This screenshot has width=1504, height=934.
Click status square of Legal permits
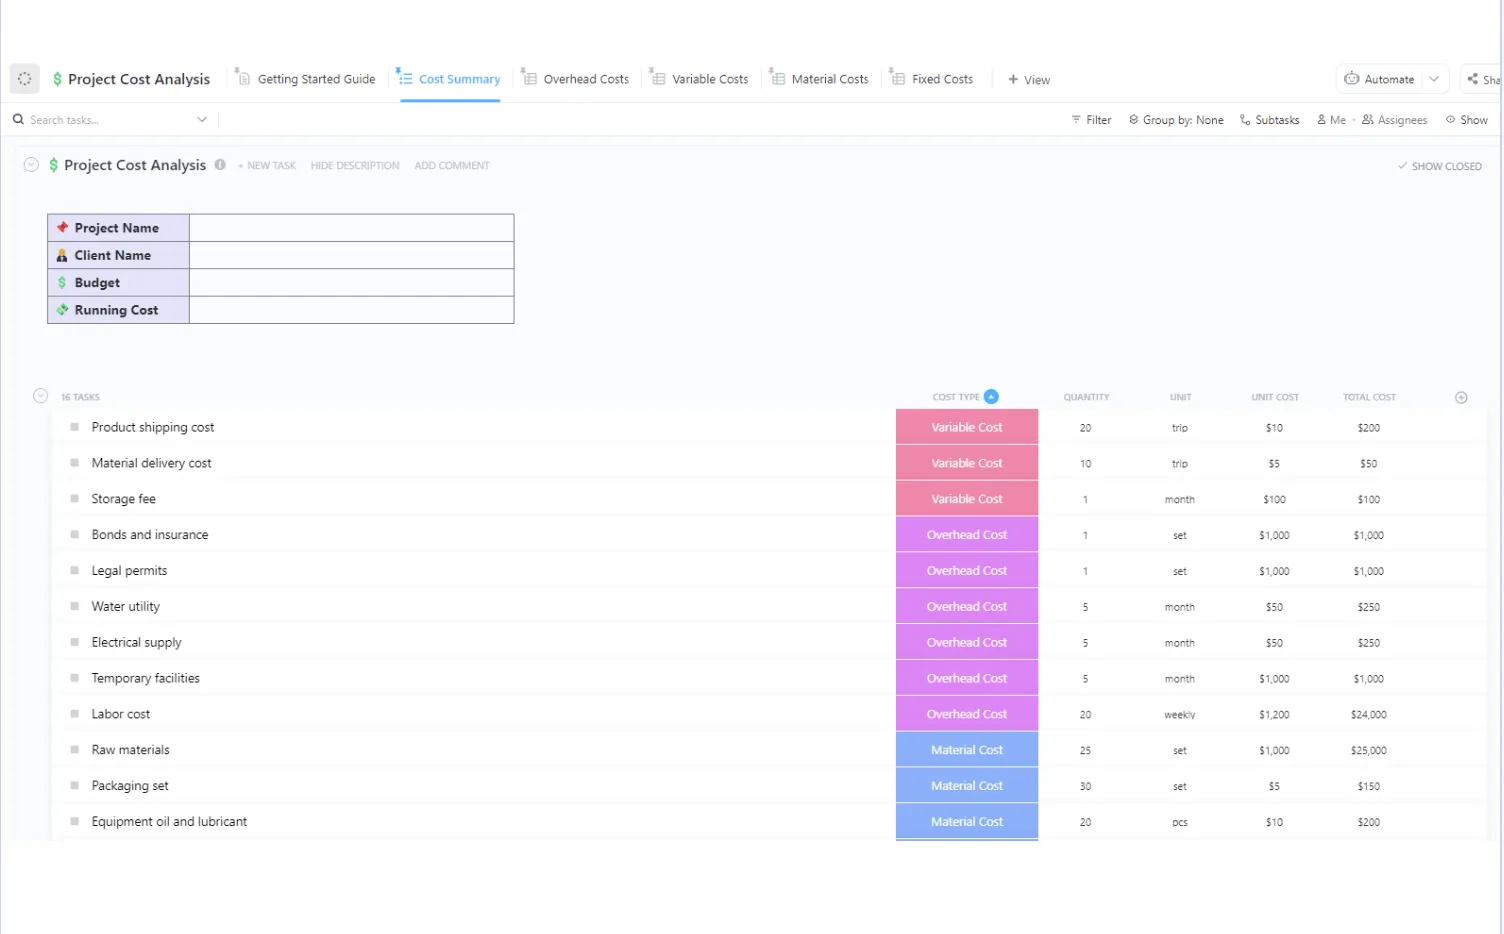click(x=74, y=571)
